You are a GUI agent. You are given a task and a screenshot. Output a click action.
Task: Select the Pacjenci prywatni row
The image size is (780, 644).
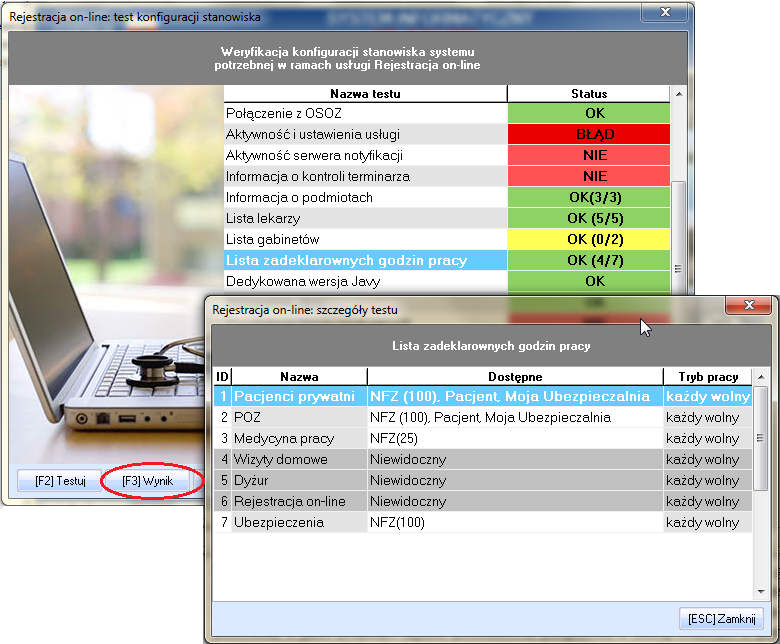coord(483,396)
